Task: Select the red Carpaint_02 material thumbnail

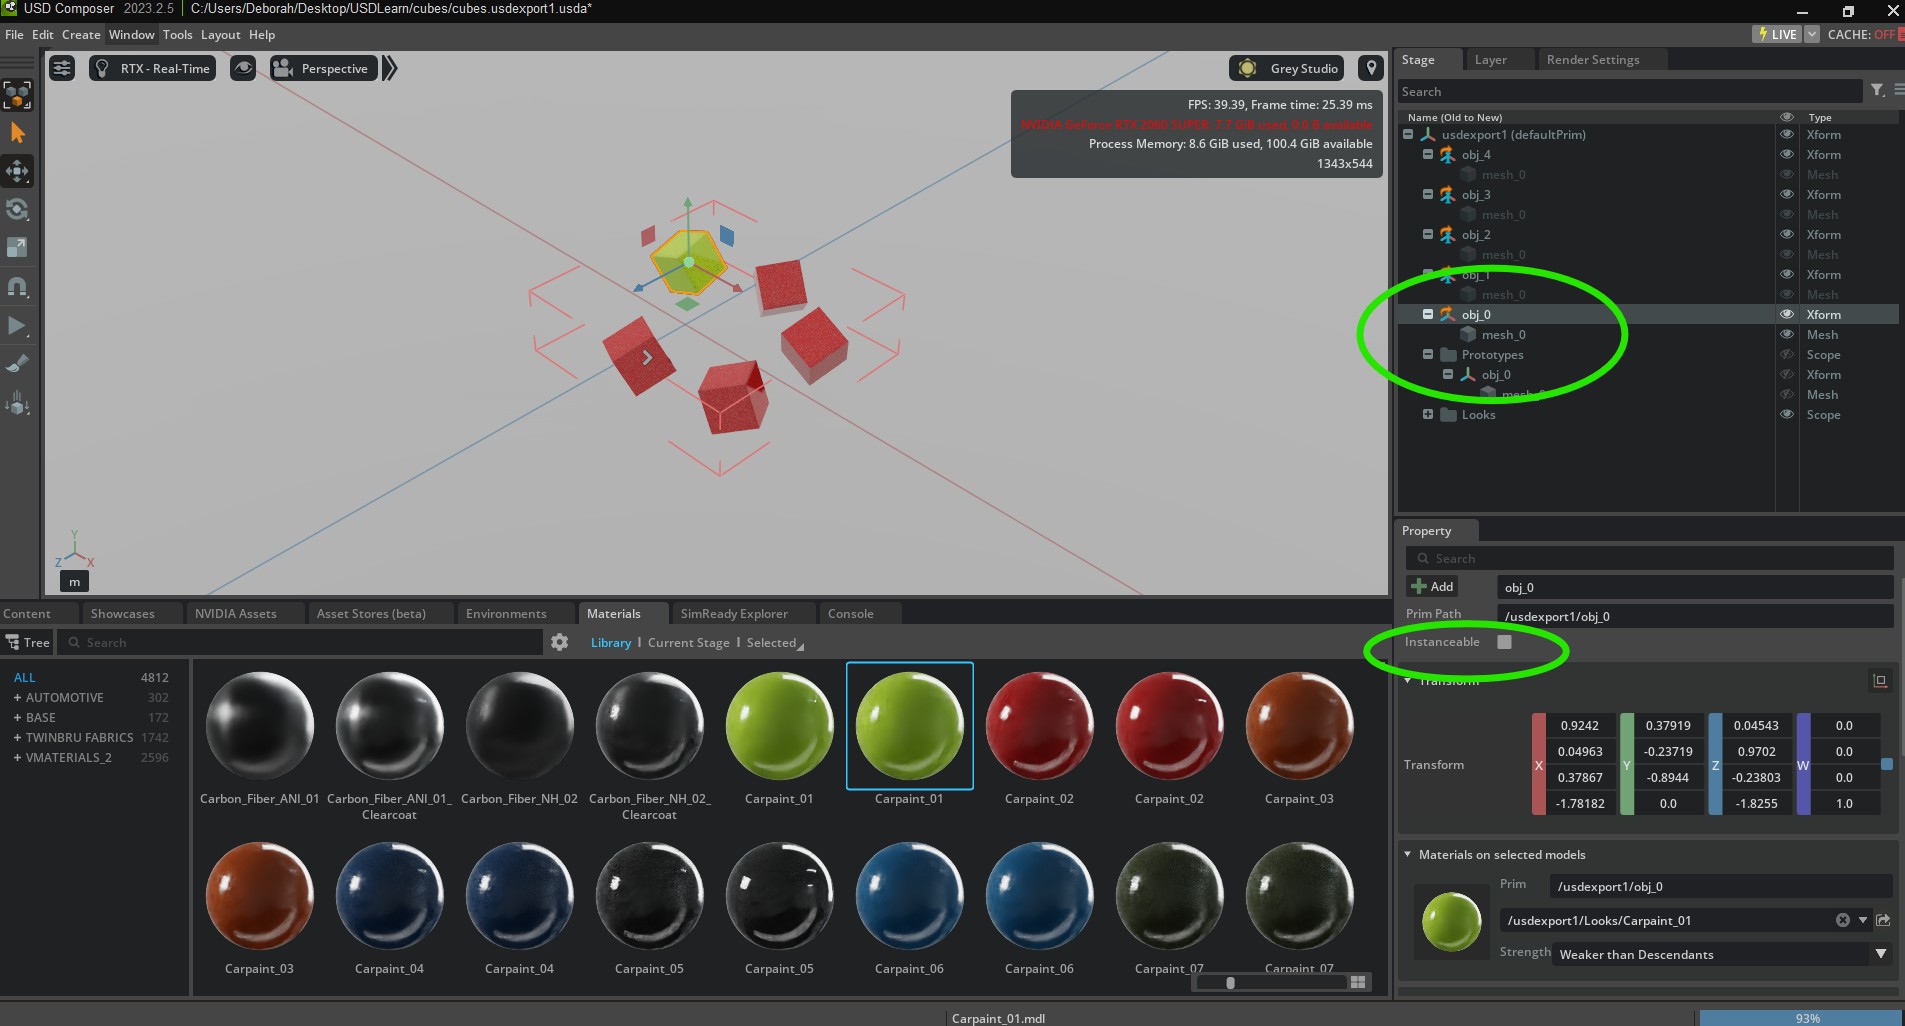Action: 1039,726
